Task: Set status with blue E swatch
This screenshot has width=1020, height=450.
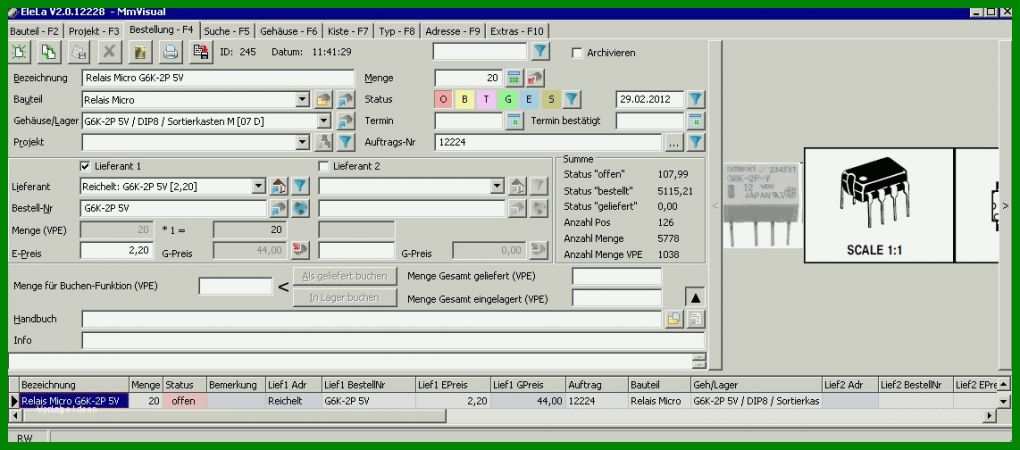Action: pyautogui.click(x=529, y=99)
